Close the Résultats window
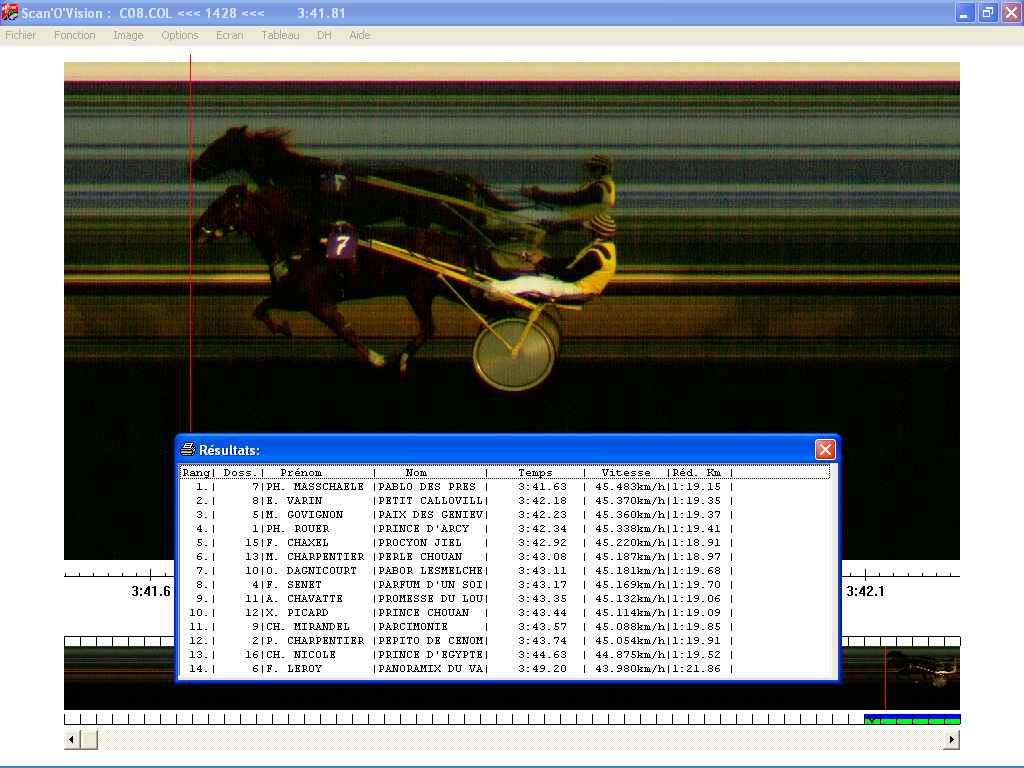1024x768 pixels. 825,449
